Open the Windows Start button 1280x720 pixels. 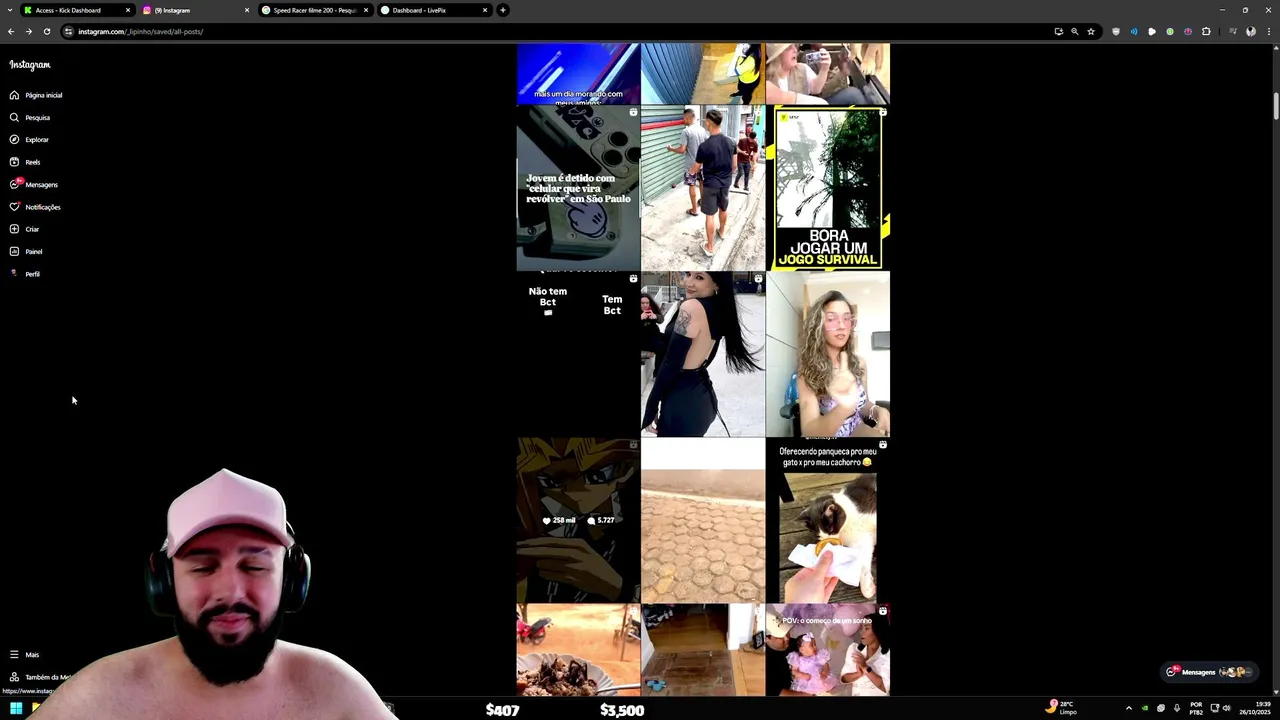click(16, 708)
